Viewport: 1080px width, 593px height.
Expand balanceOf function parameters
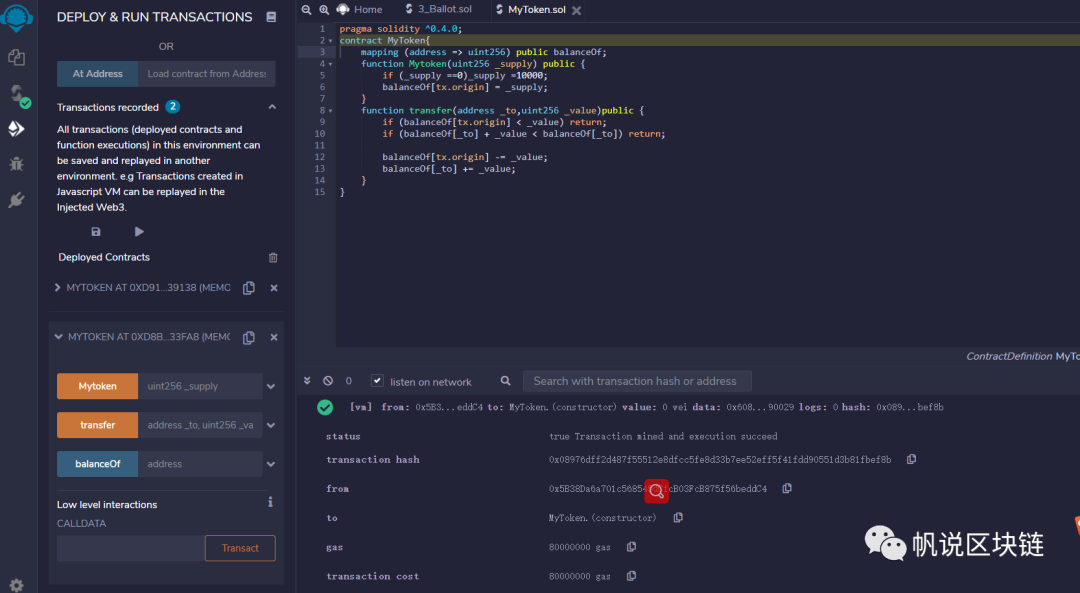click(x=271, y=464)
